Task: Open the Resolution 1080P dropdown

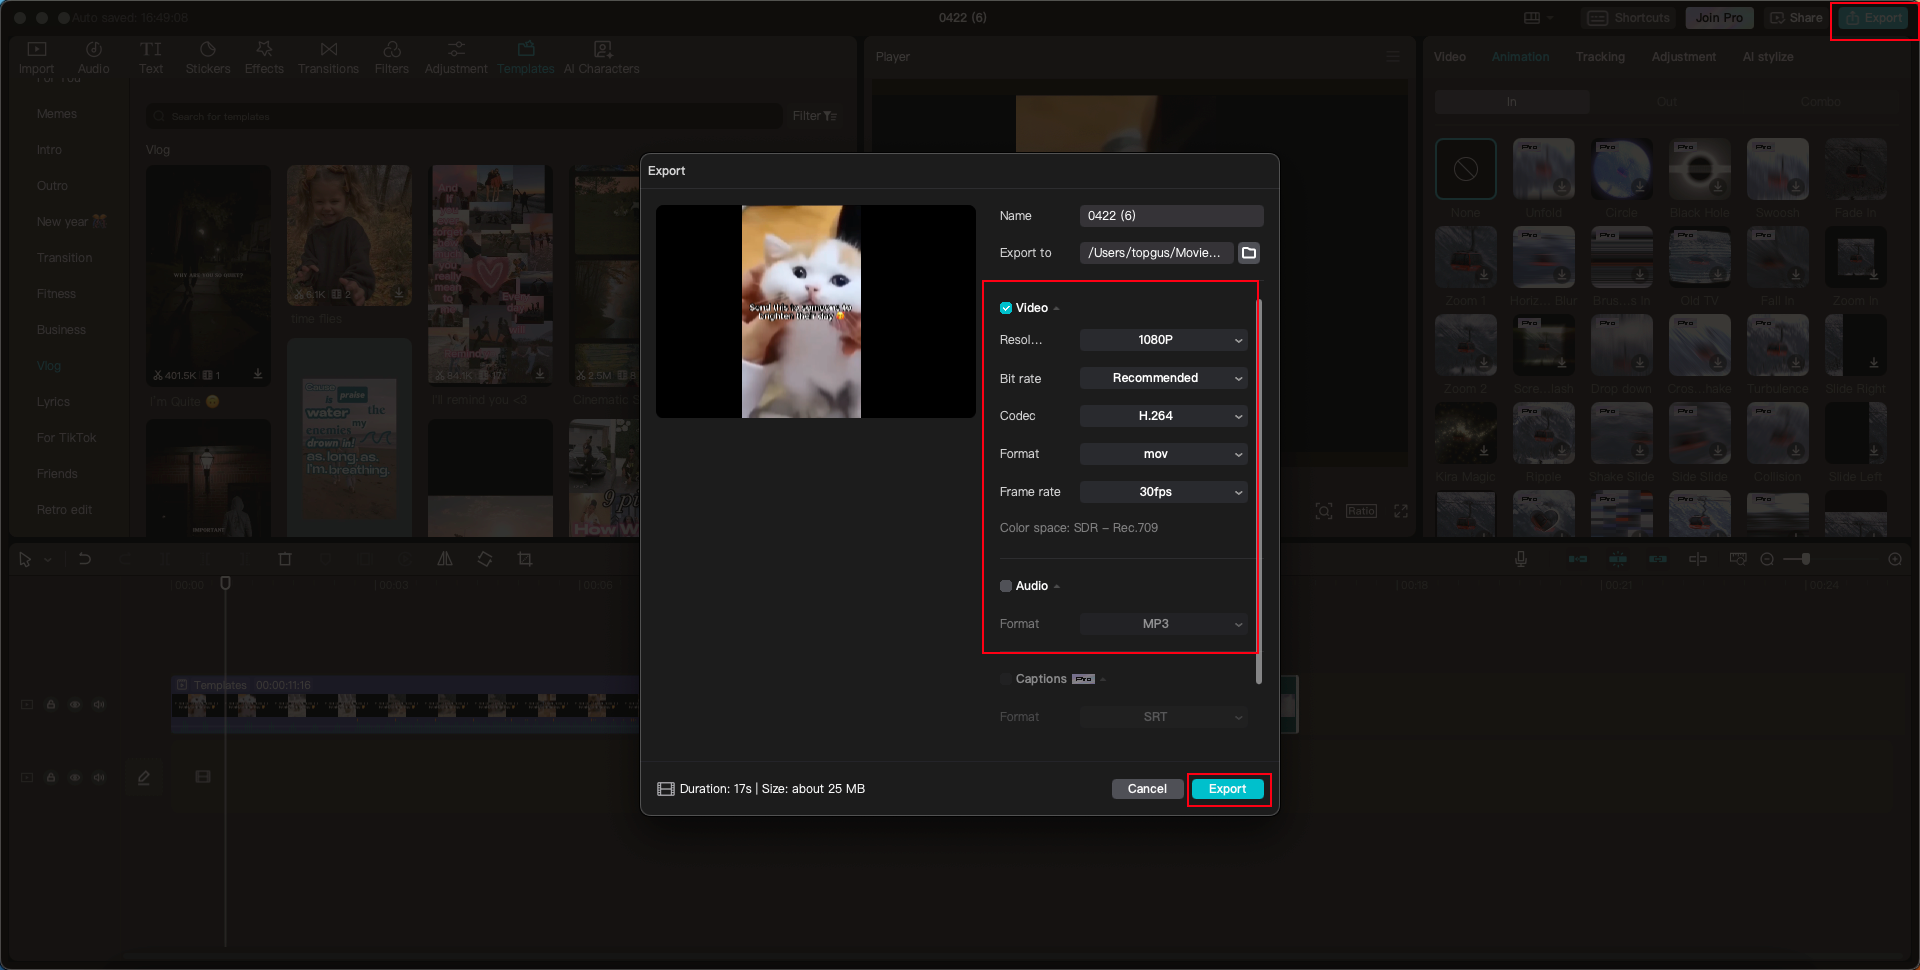Action: click(x=1164, y=340)
